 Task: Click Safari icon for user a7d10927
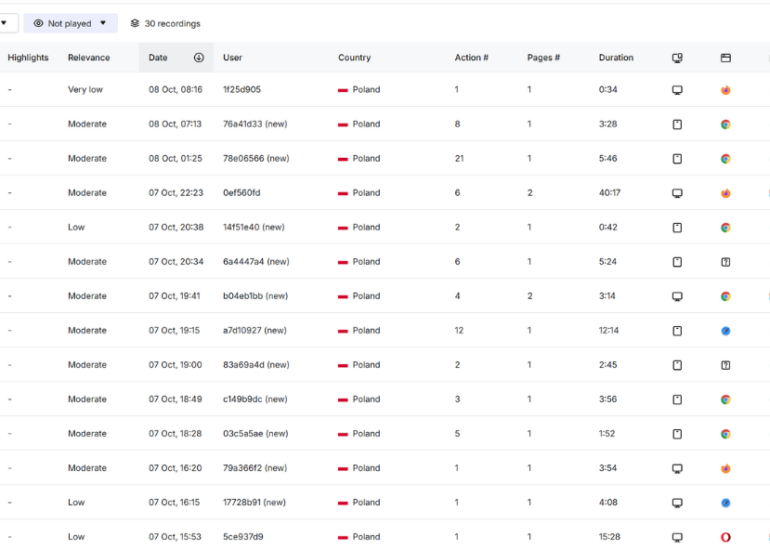point(725,331)
